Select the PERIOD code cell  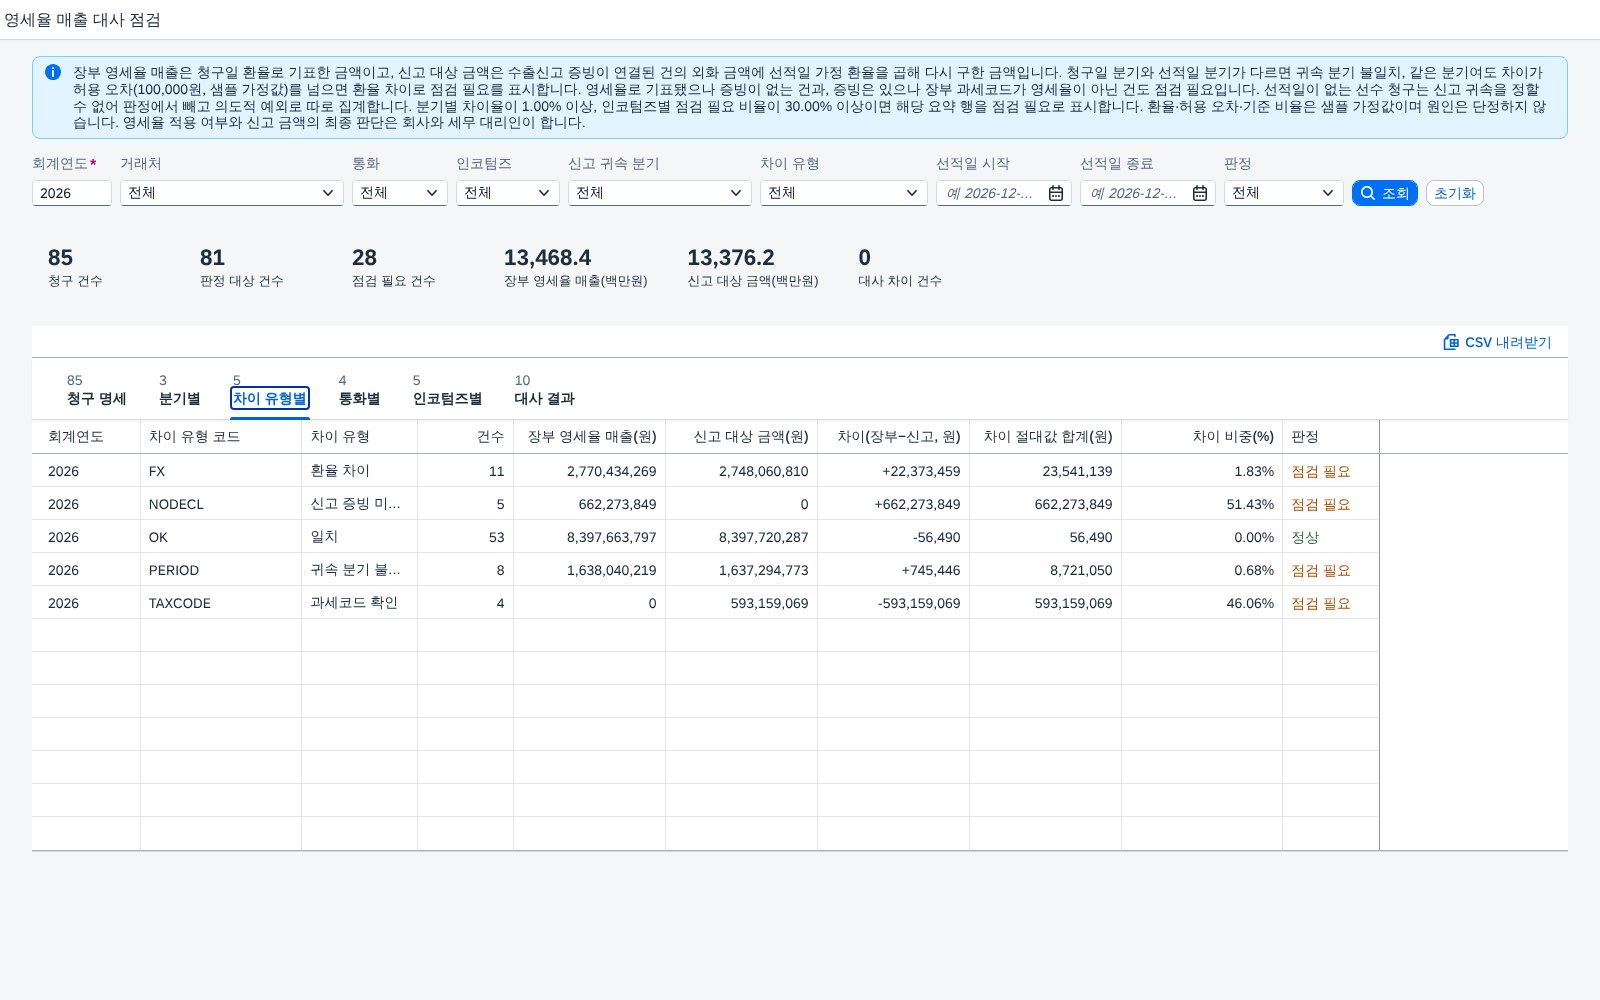click(221, 570)
